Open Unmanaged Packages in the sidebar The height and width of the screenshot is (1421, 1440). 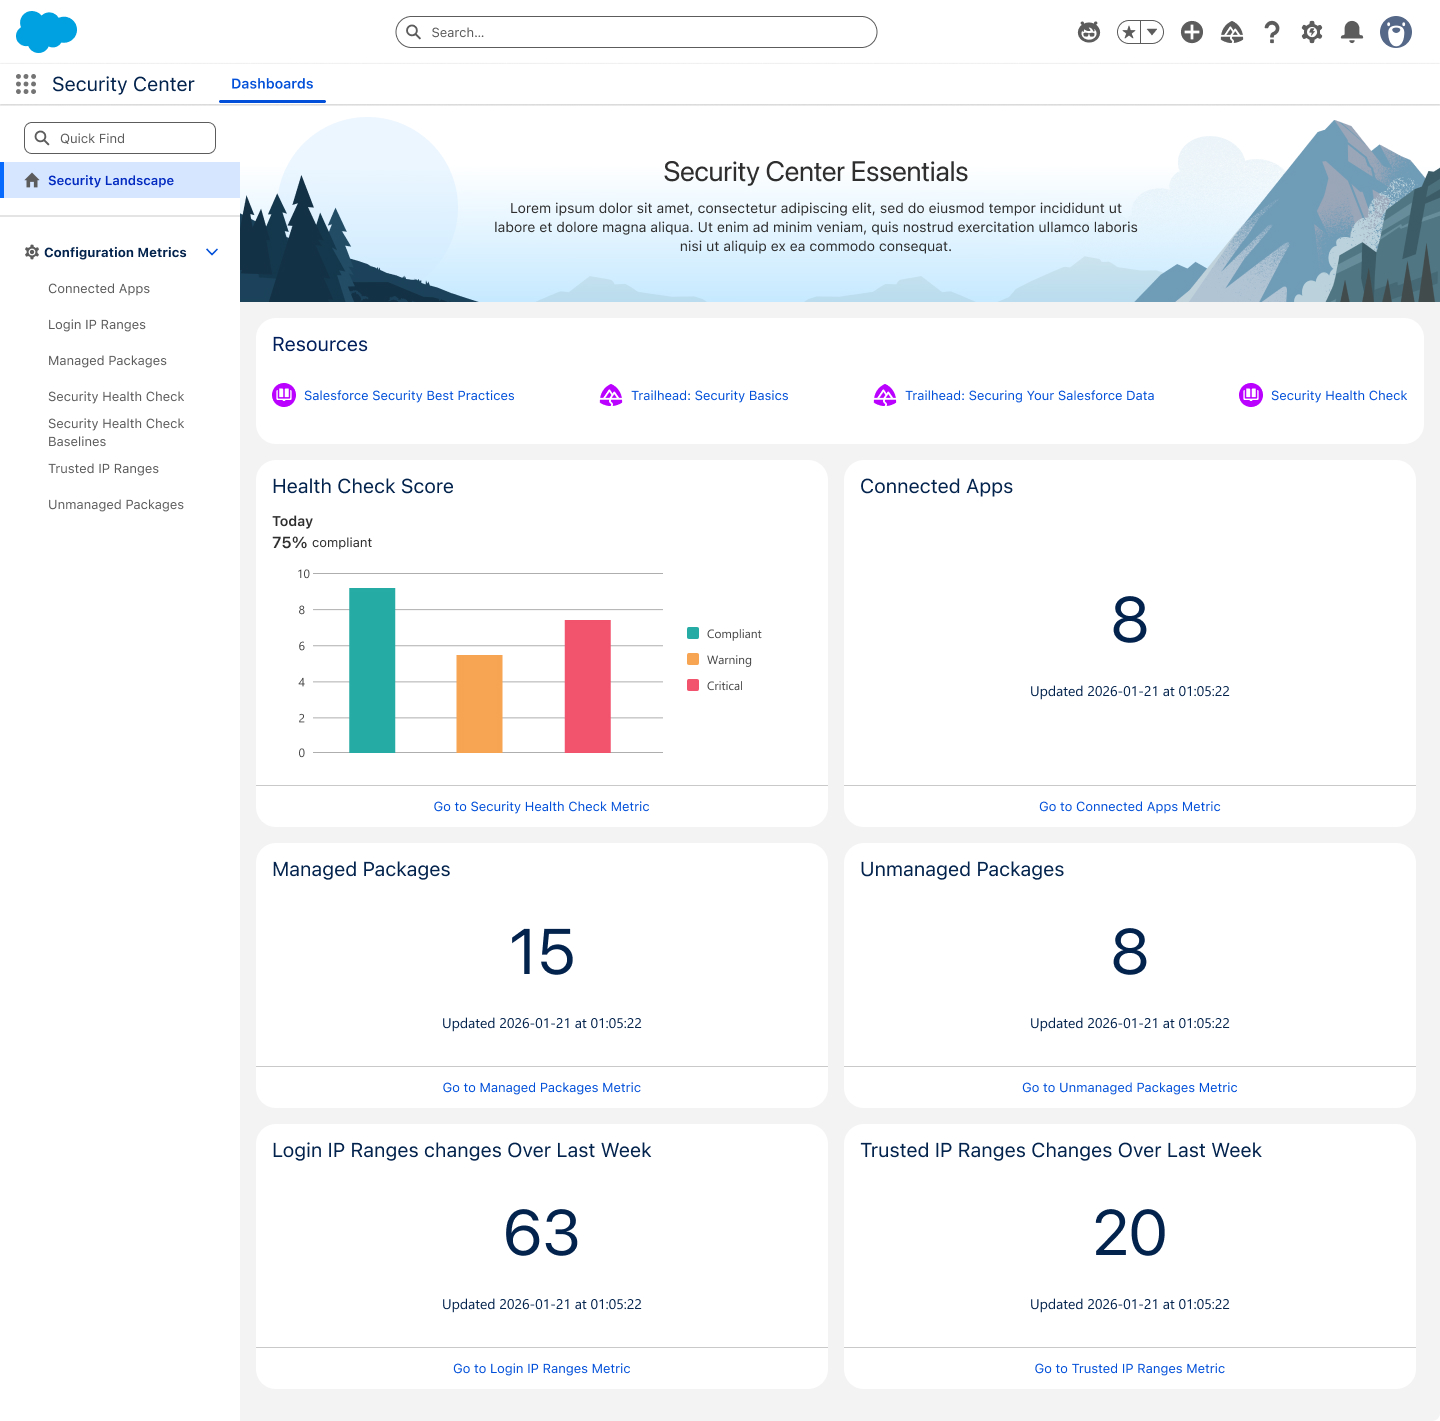point(116,505)
